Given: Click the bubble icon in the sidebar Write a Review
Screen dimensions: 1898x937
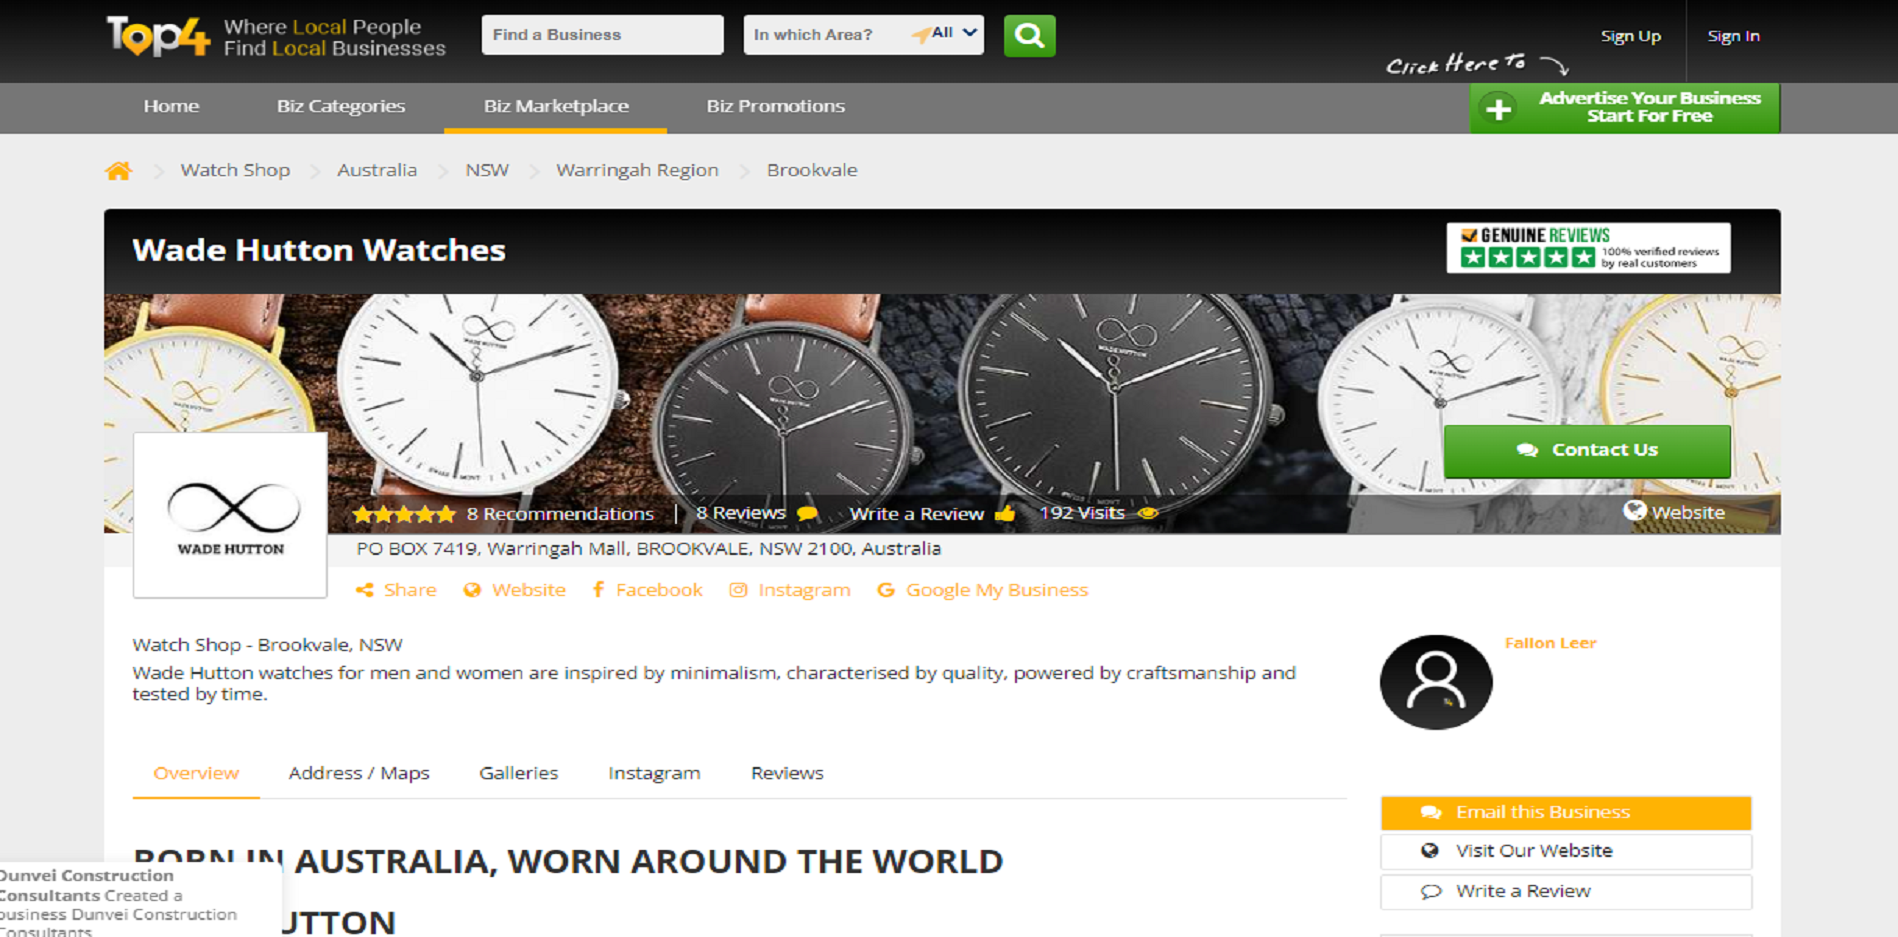Looking at the screenshot, I should pyautogui.click(x=1431, y=891).
